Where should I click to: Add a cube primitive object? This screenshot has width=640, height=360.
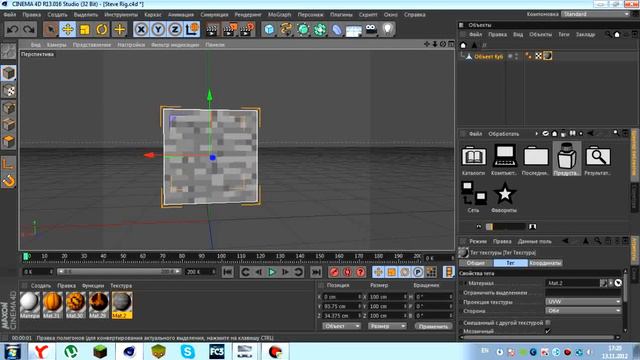pyautogui.click(x=269, y=29)
